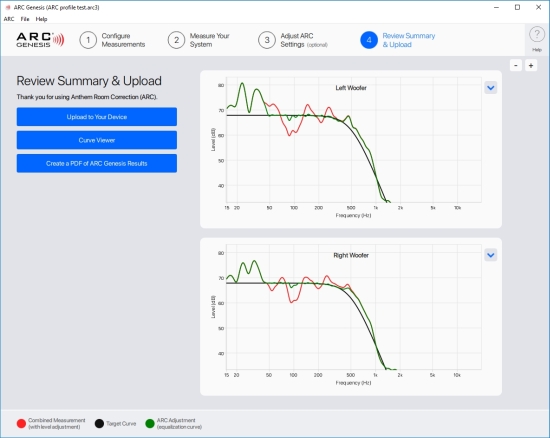Click the black Target Curve legend swatch
This screenshot has width=550, height=438.
pos(99,423)
